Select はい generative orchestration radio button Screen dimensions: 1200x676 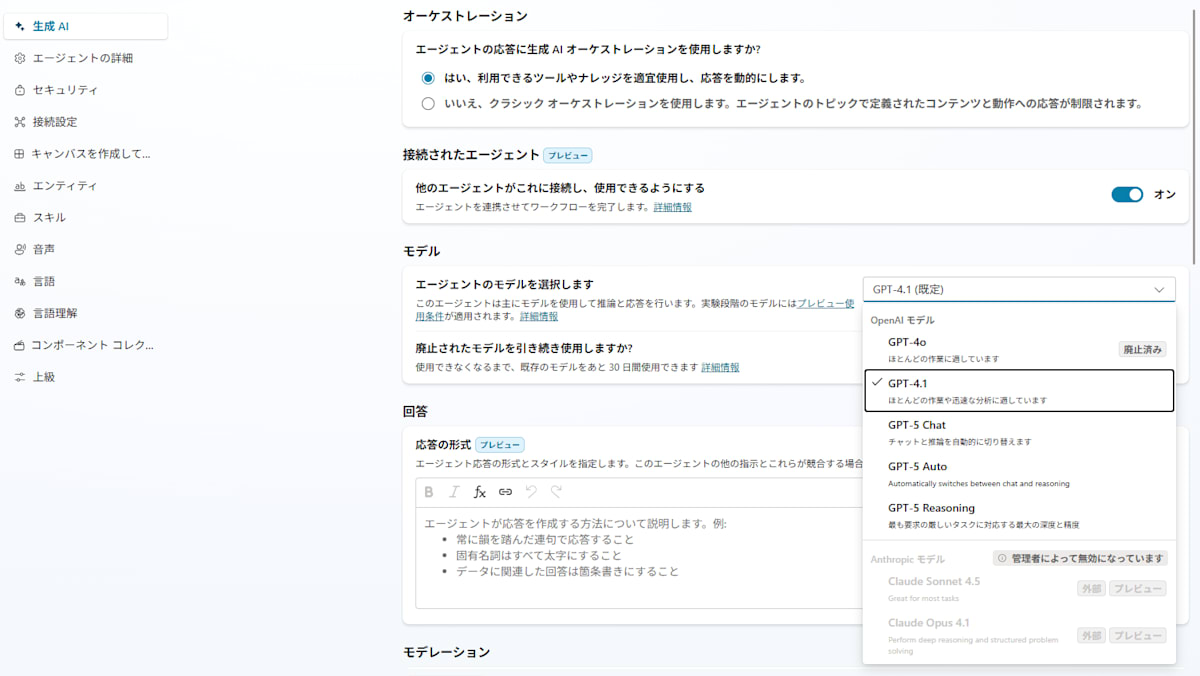tap(428, 78)
